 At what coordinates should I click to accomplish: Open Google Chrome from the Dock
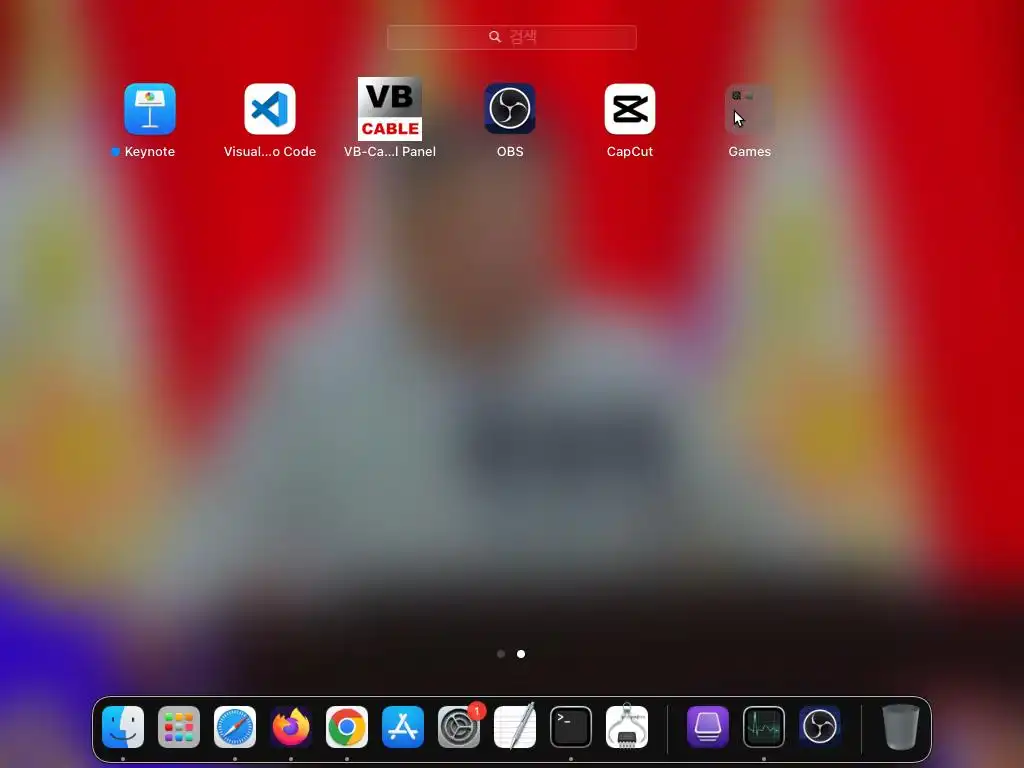click(347, 727)
